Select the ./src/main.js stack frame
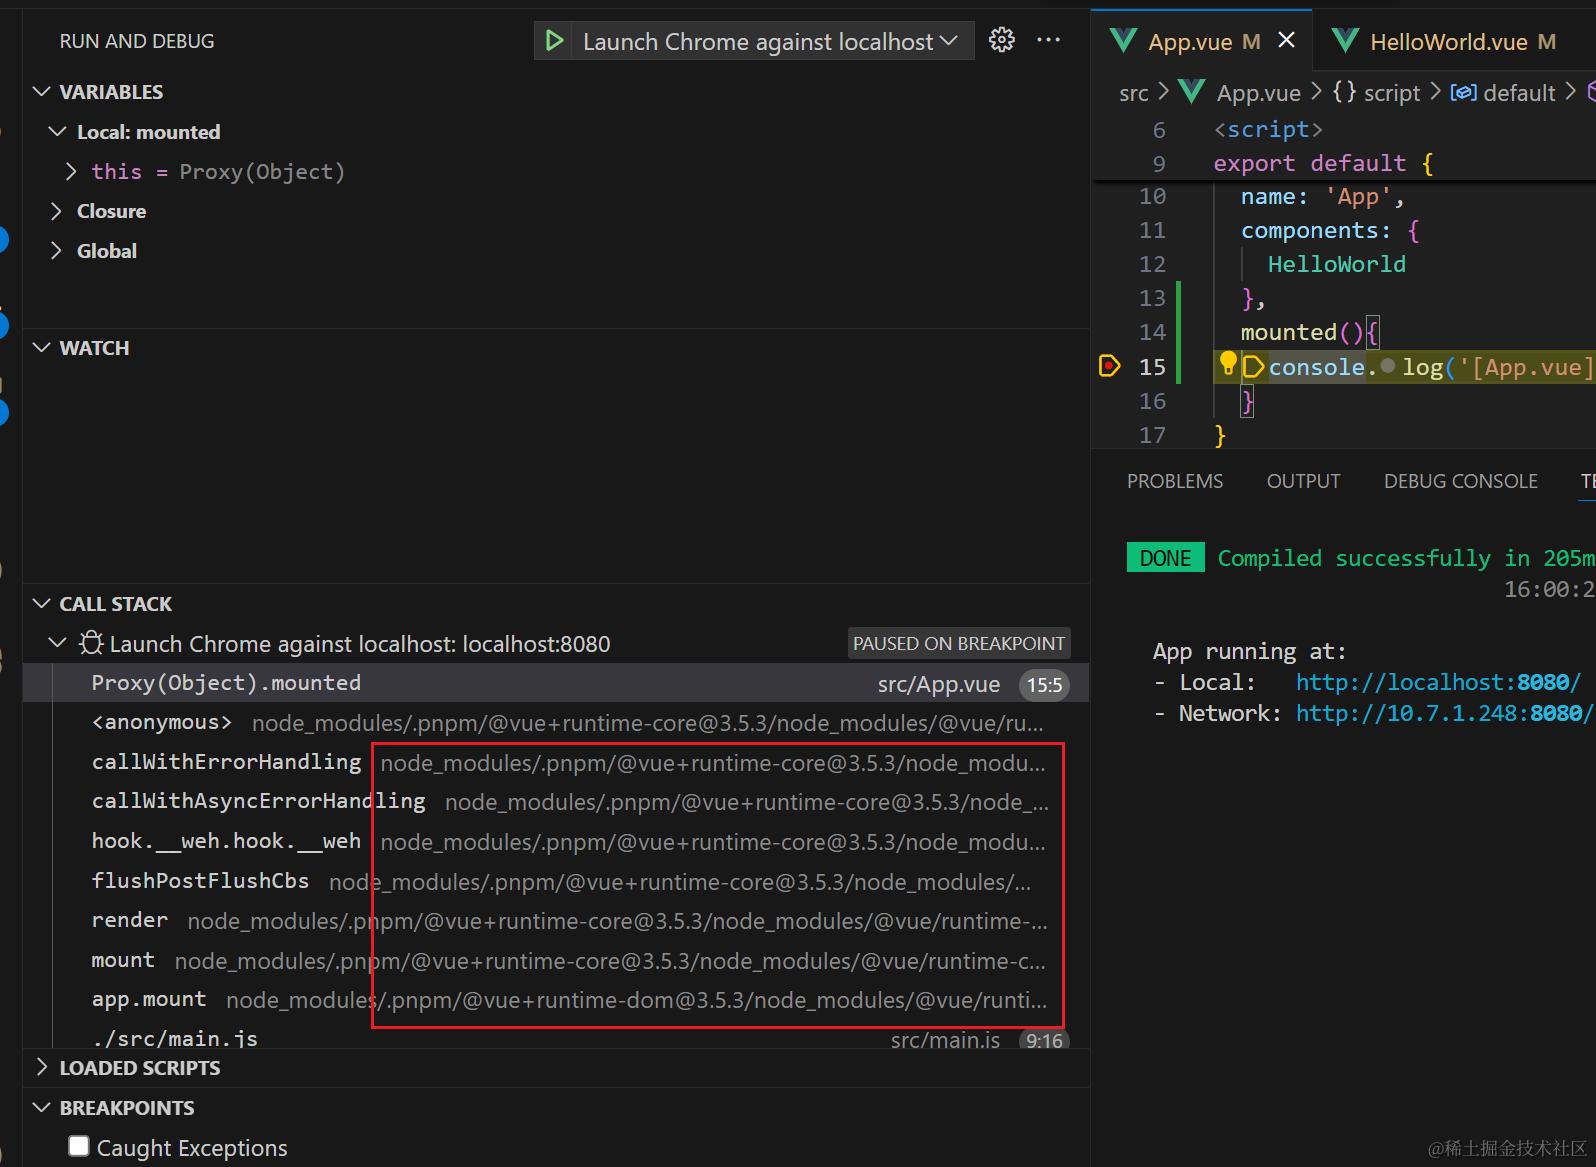 [556, 1036]
